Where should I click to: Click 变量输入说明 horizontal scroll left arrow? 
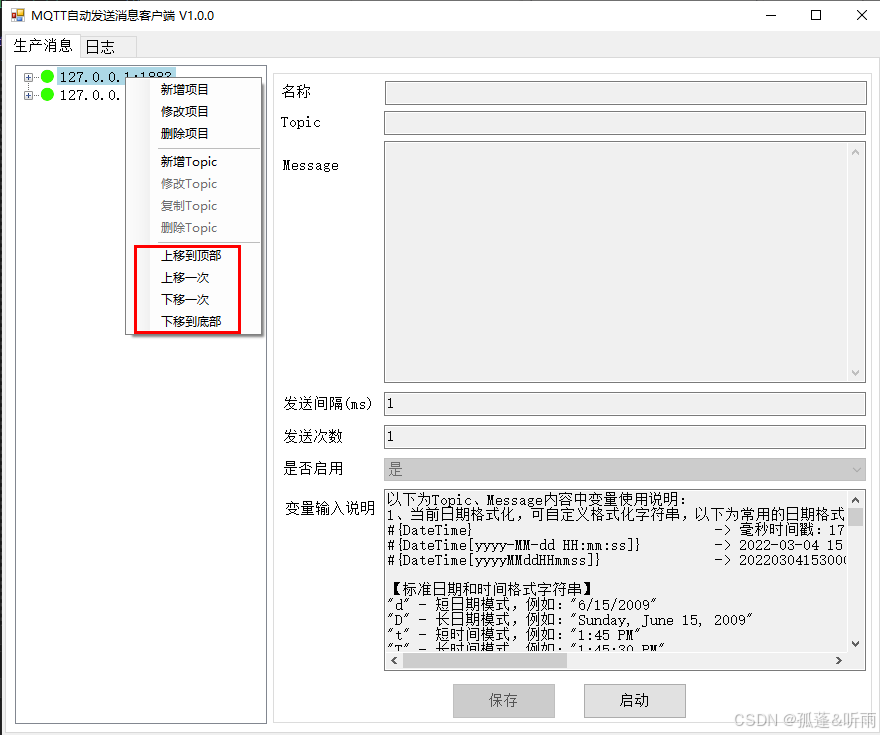pos(394,661)
